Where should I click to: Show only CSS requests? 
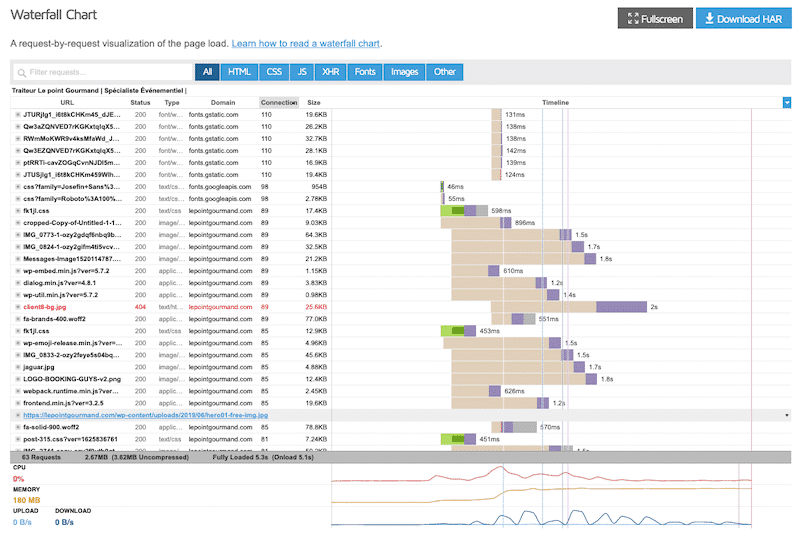pyautogui.click(x=273, y=72)
